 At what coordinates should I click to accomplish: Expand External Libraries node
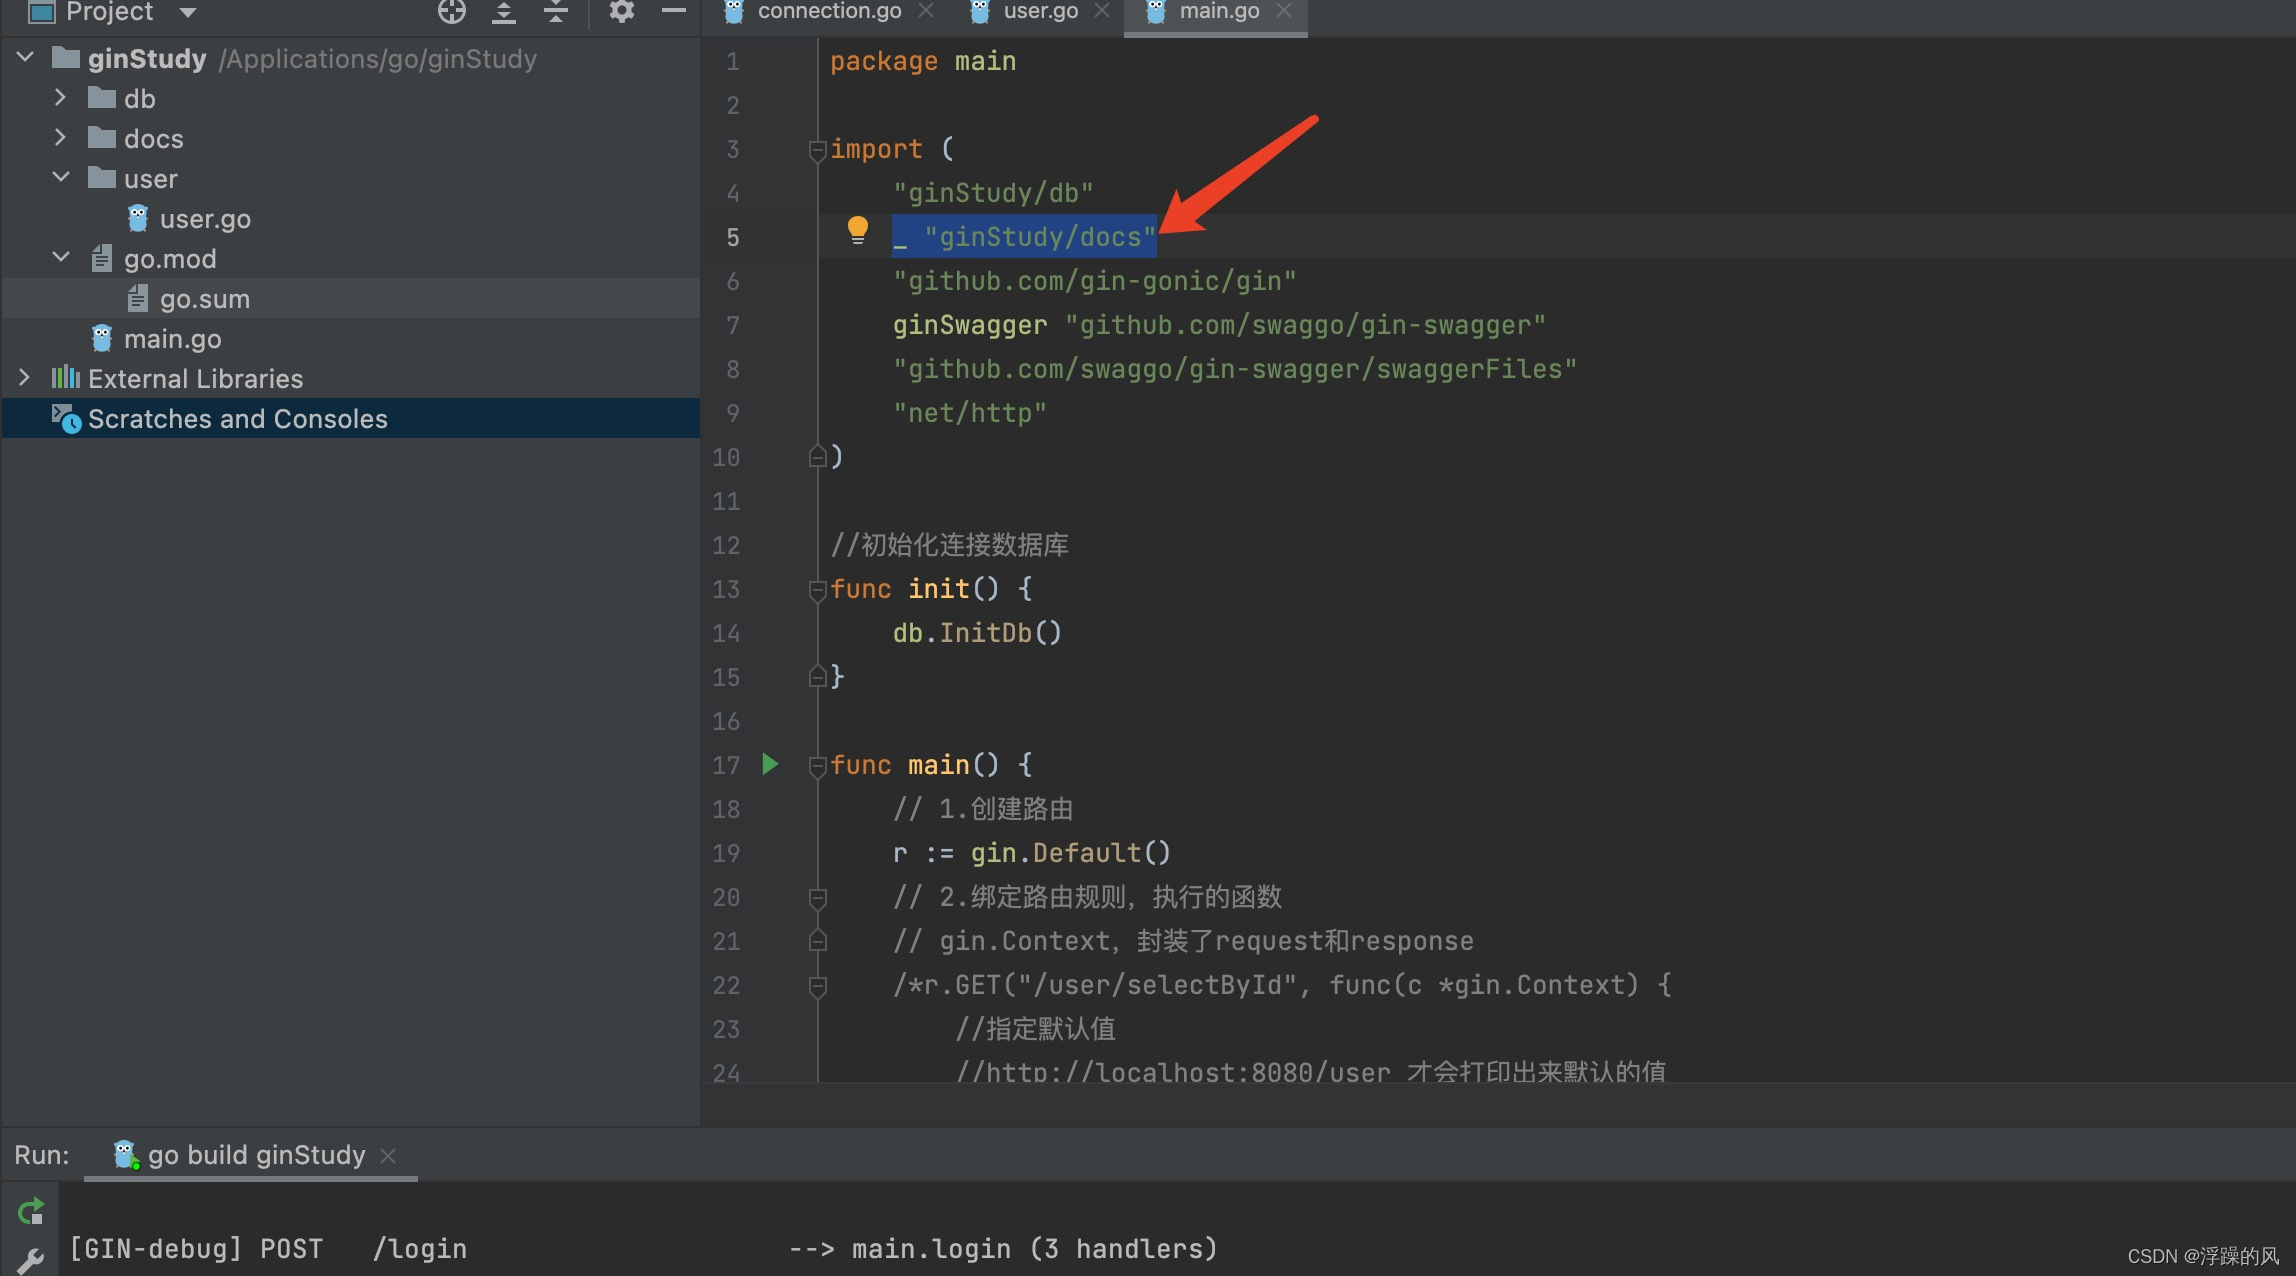(25, 377)
